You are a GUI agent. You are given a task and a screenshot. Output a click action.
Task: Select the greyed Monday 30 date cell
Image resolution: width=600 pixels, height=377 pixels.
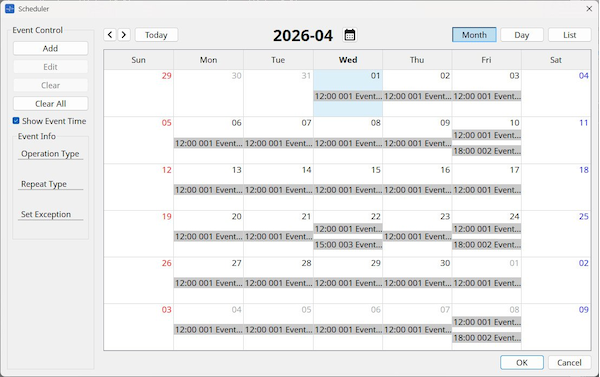click(209, 93)
